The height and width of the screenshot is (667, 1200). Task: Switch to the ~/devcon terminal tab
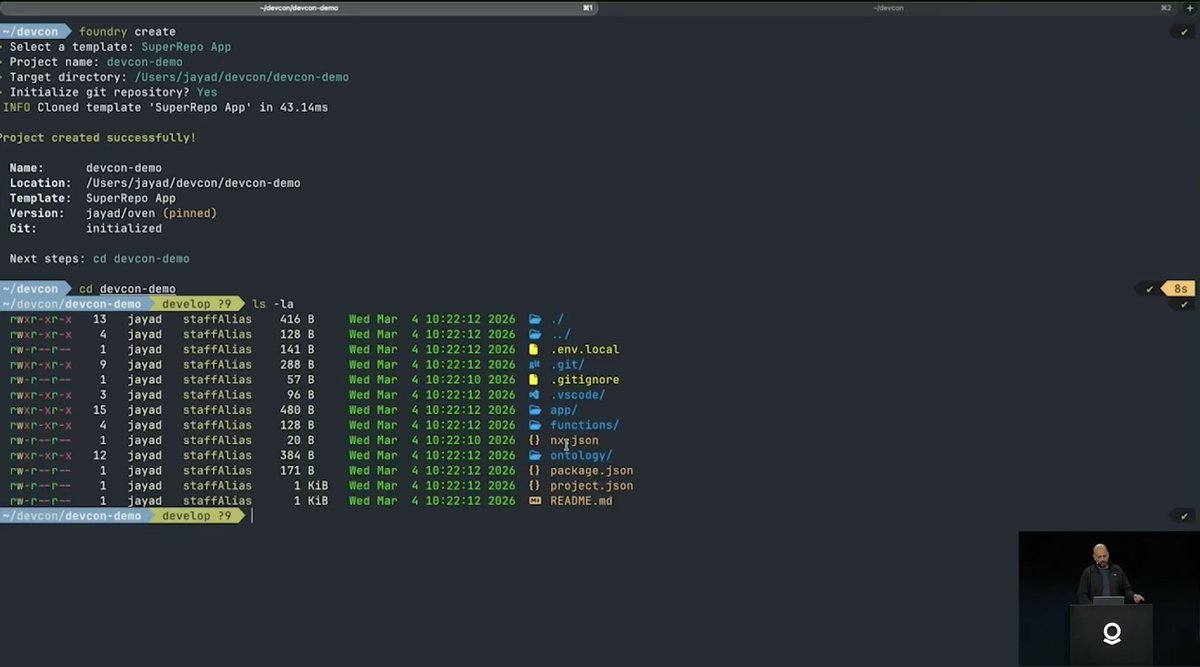[888, 7]
